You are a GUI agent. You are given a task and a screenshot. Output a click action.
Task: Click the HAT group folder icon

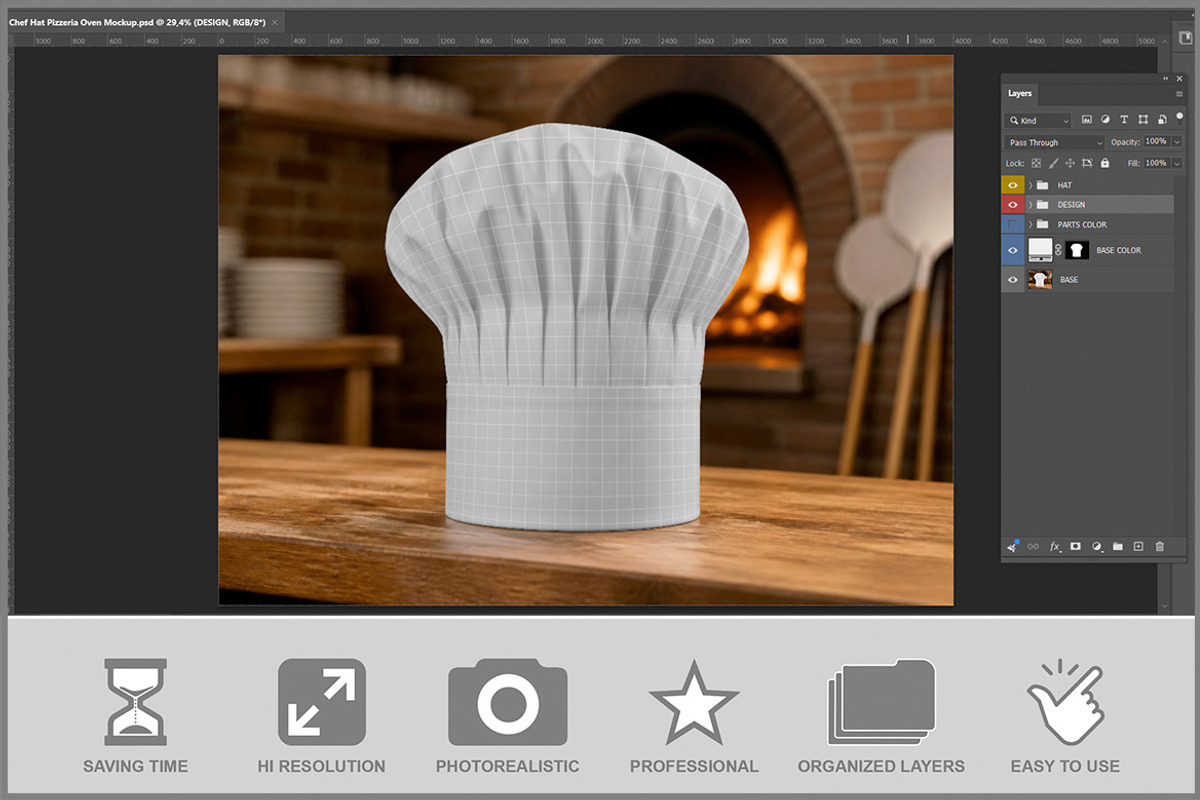[1042, 185]
